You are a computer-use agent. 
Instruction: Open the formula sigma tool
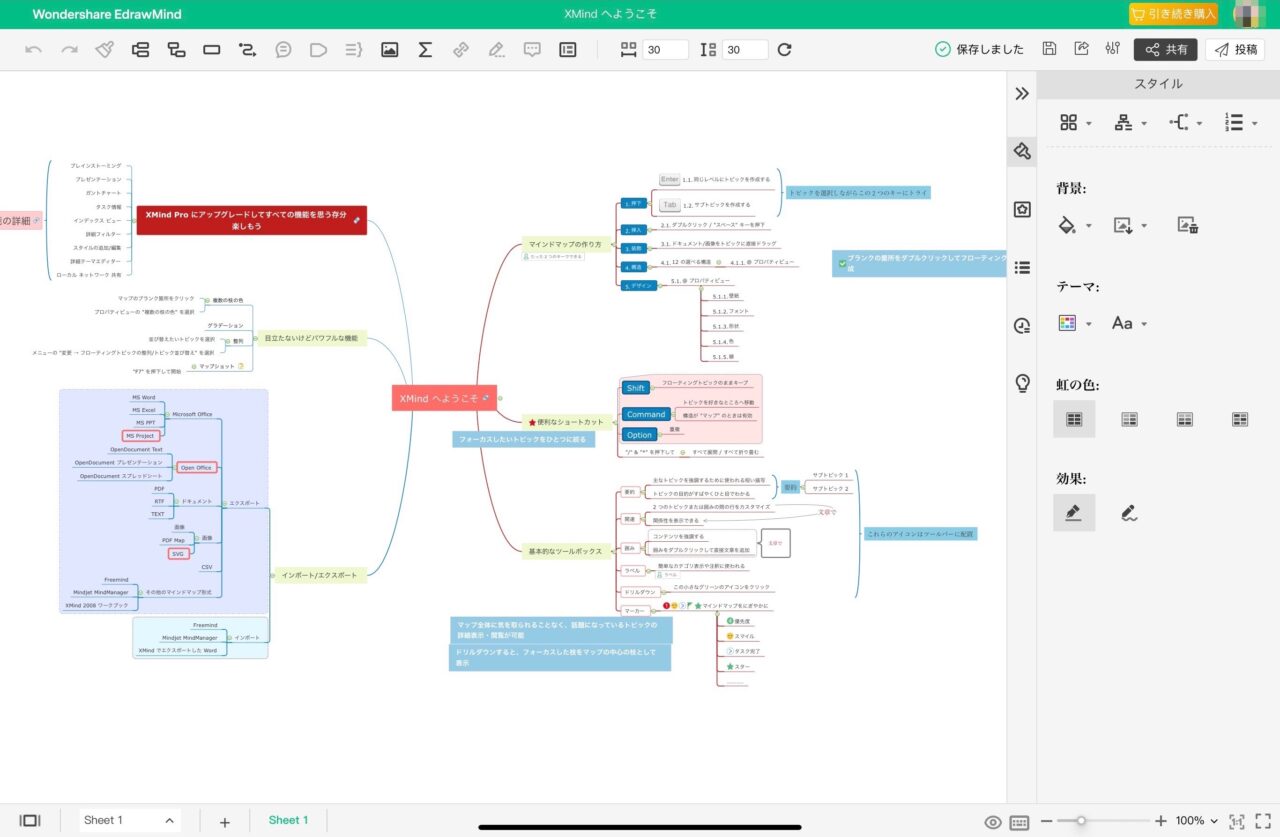(x=425, y=49)
